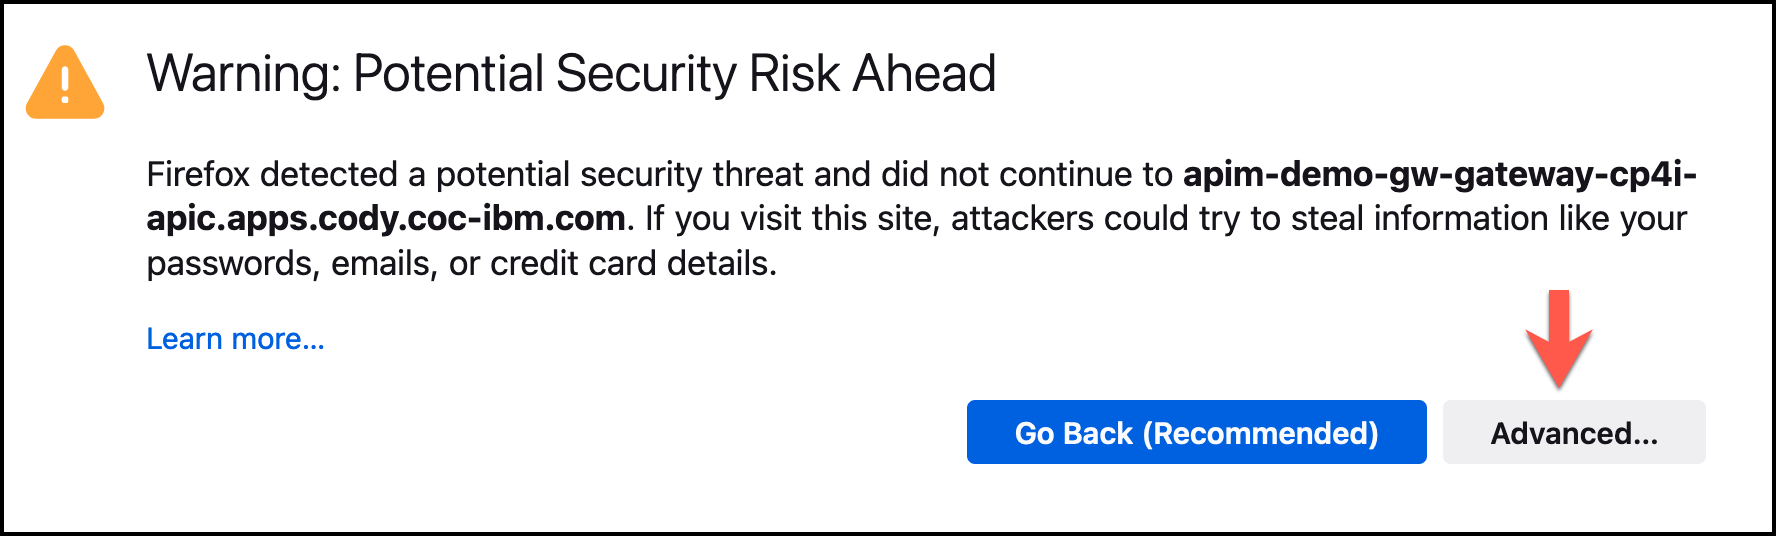The width and height of the screenshot is (1776, 536).
Task: Select the word "Security" in the heading
Action: point(646,74)
